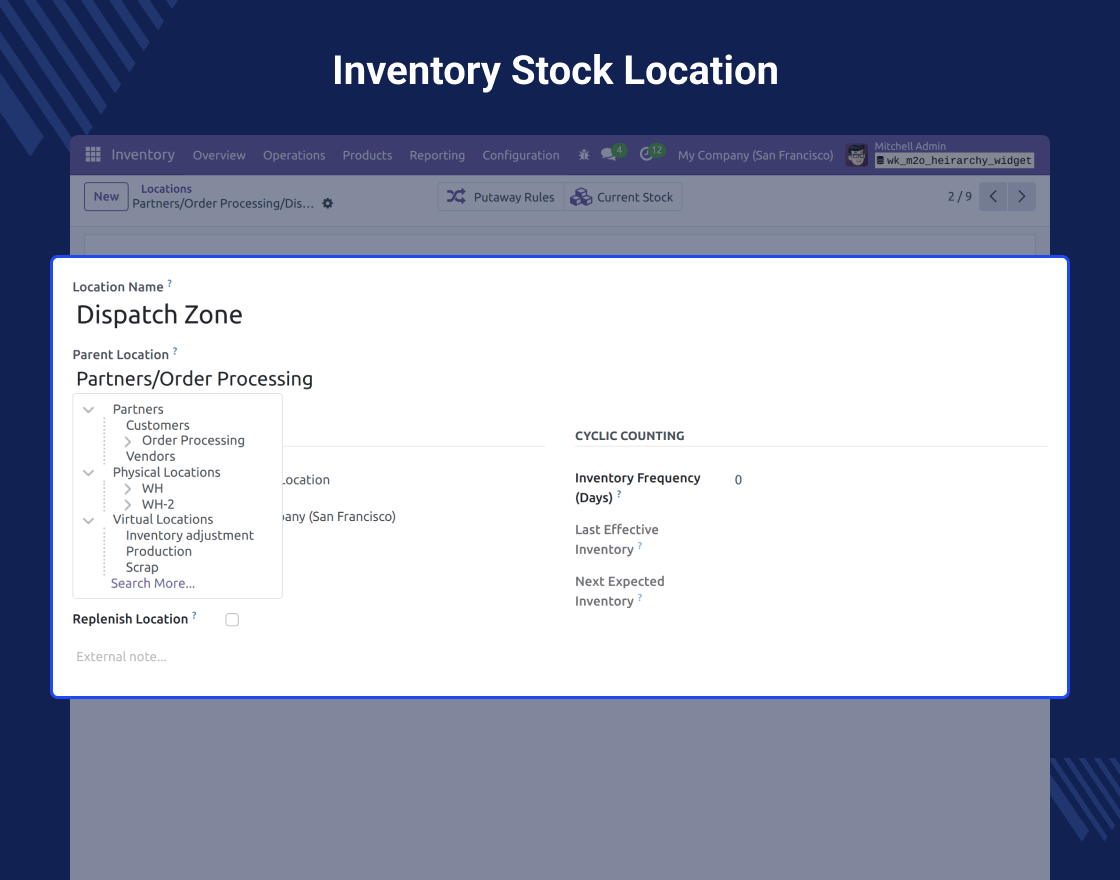1120x880 pixels.
Task: Click the Dispatch Zone name field
Action: 159,314
